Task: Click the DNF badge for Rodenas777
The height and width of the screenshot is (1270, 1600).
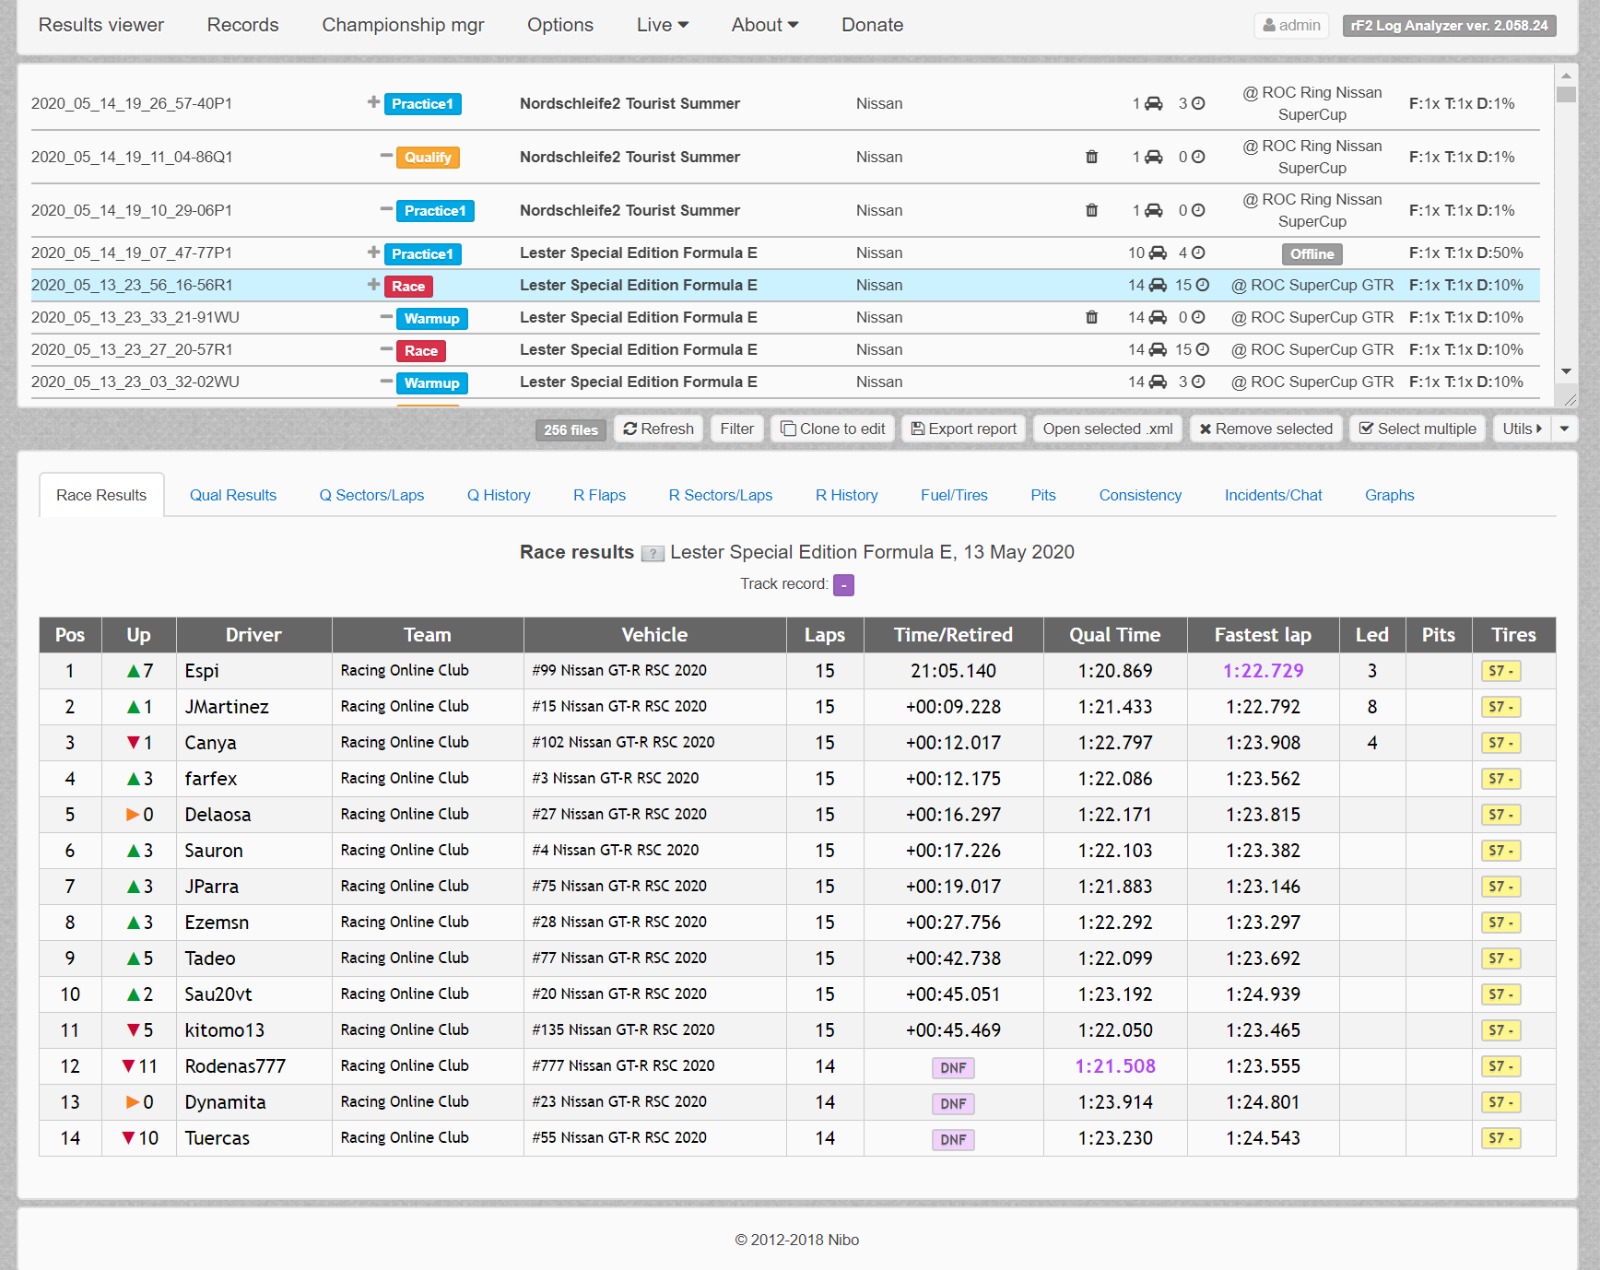Action: pos(953,1067)
